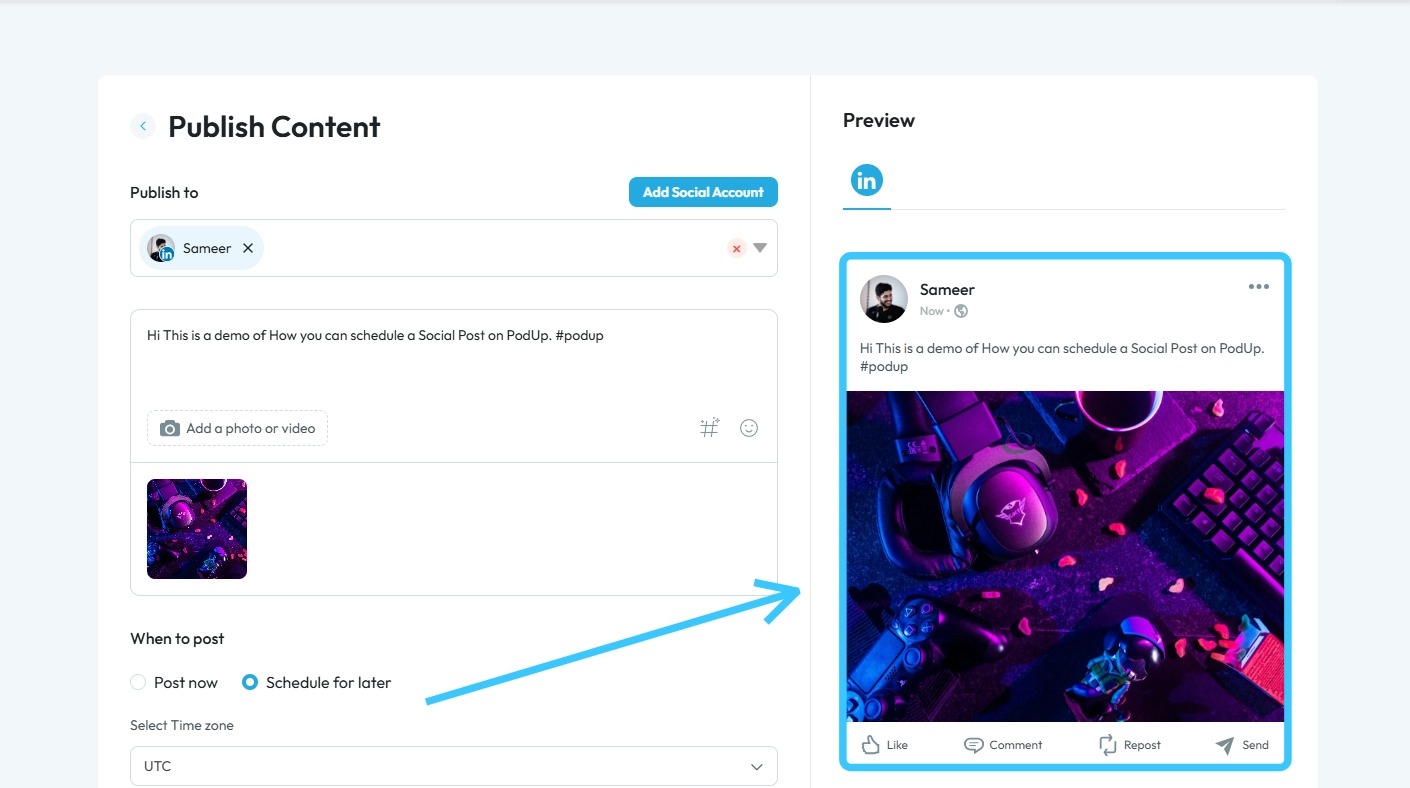Open the three-dot menu in post preview
The image size is (1410, 788).
[1258, 287]
